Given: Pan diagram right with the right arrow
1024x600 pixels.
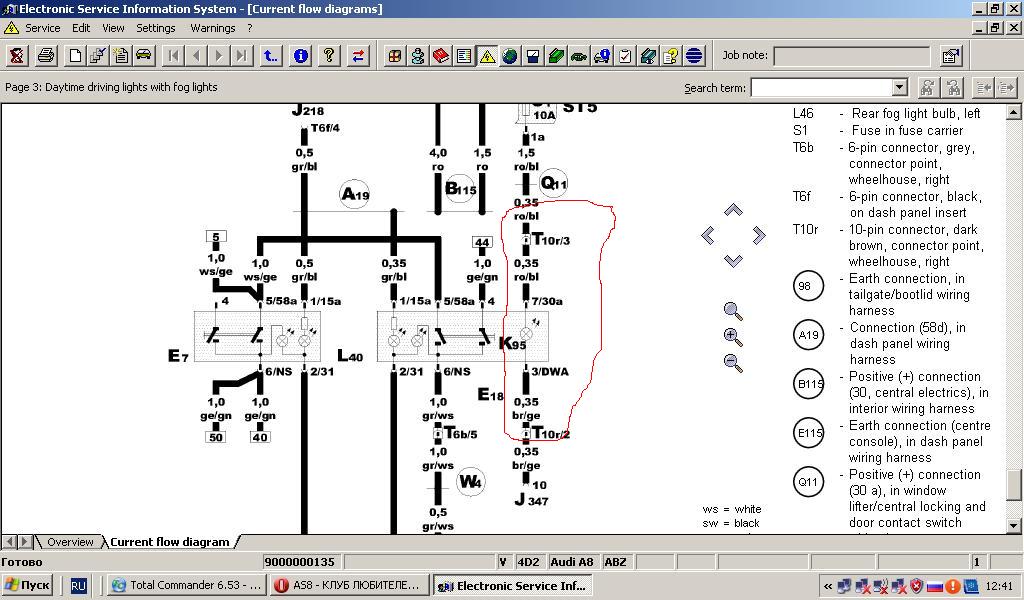Looking at the screenshot, I should 759,236.
